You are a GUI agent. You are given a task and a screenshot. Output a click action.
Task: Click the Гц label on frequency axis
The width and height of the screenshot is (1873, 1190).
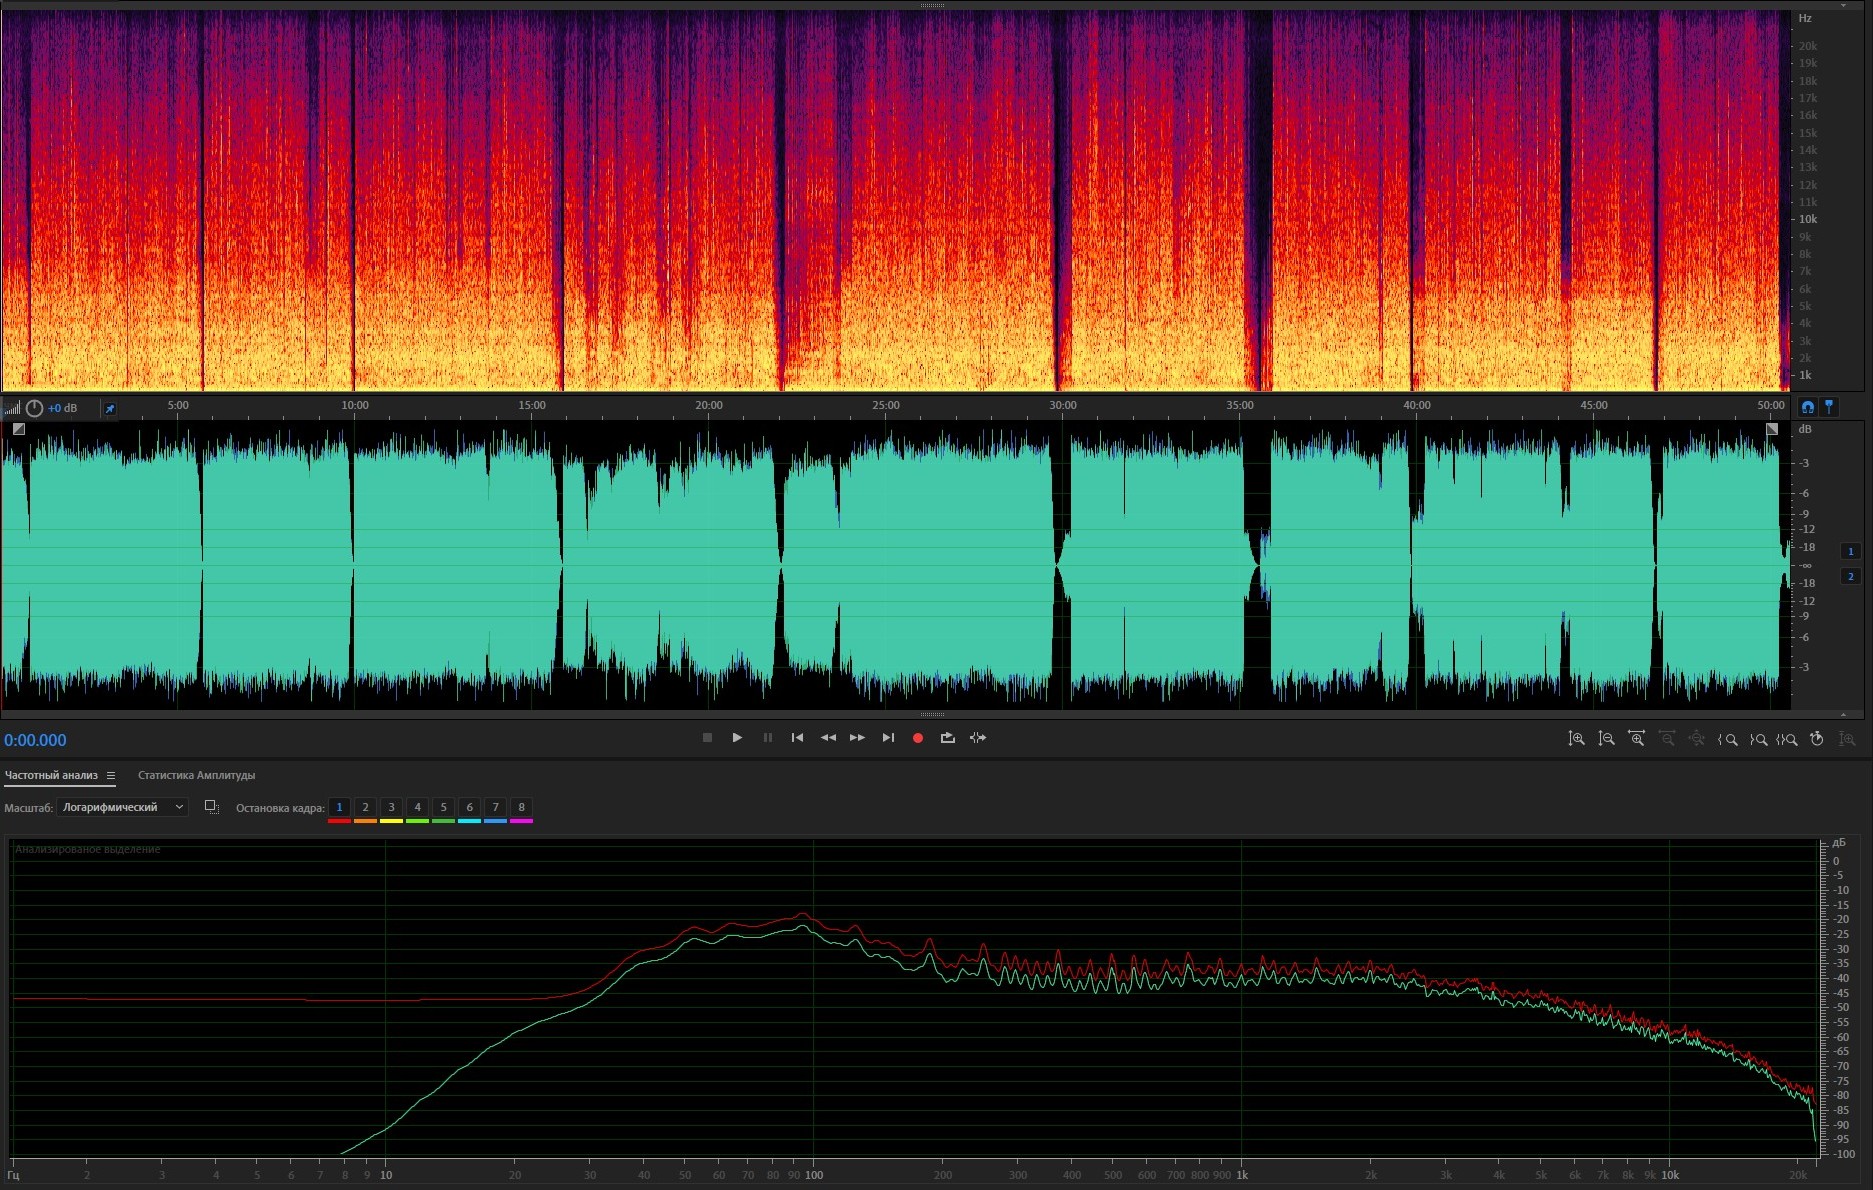click(14, 1175)
